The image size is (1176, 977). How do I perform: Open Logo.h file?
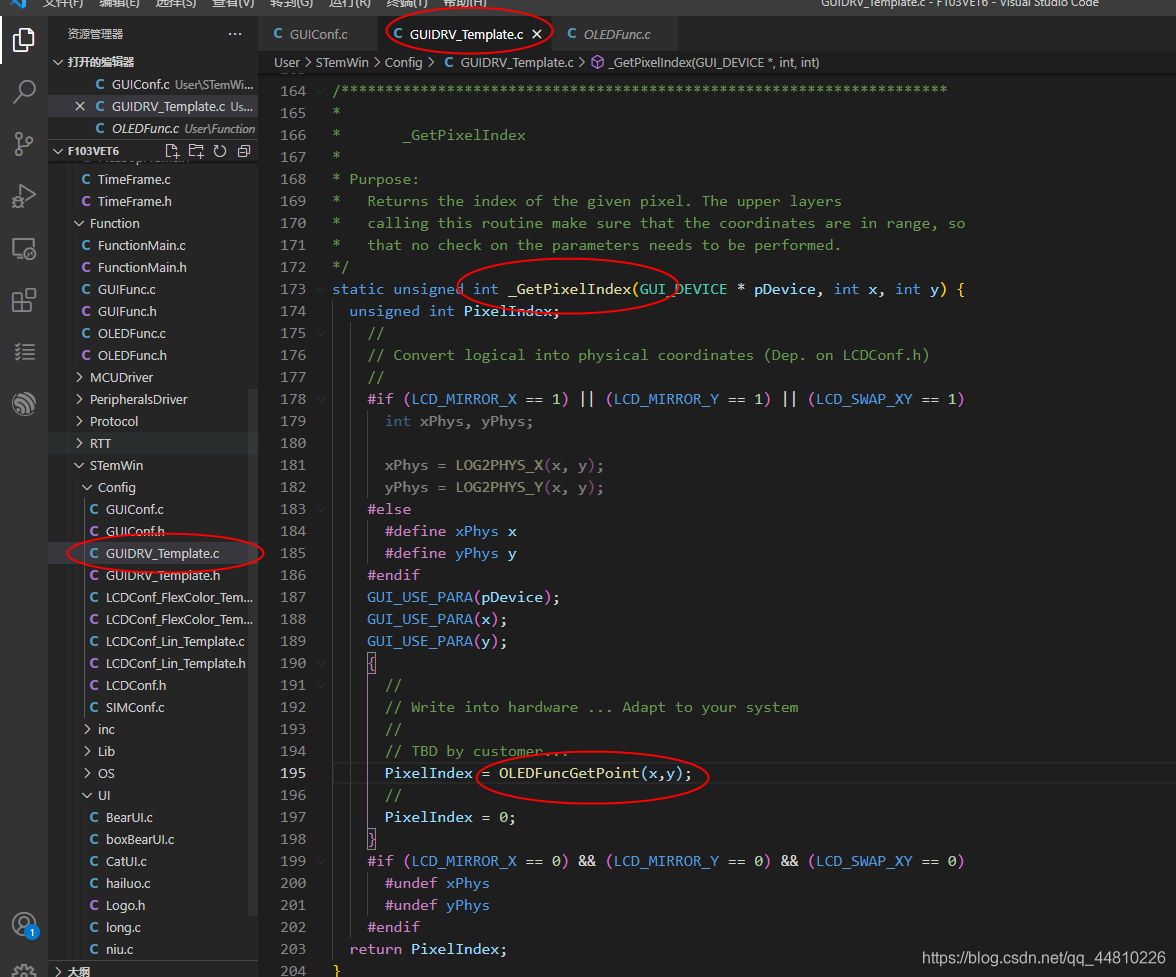click(125, 905)
